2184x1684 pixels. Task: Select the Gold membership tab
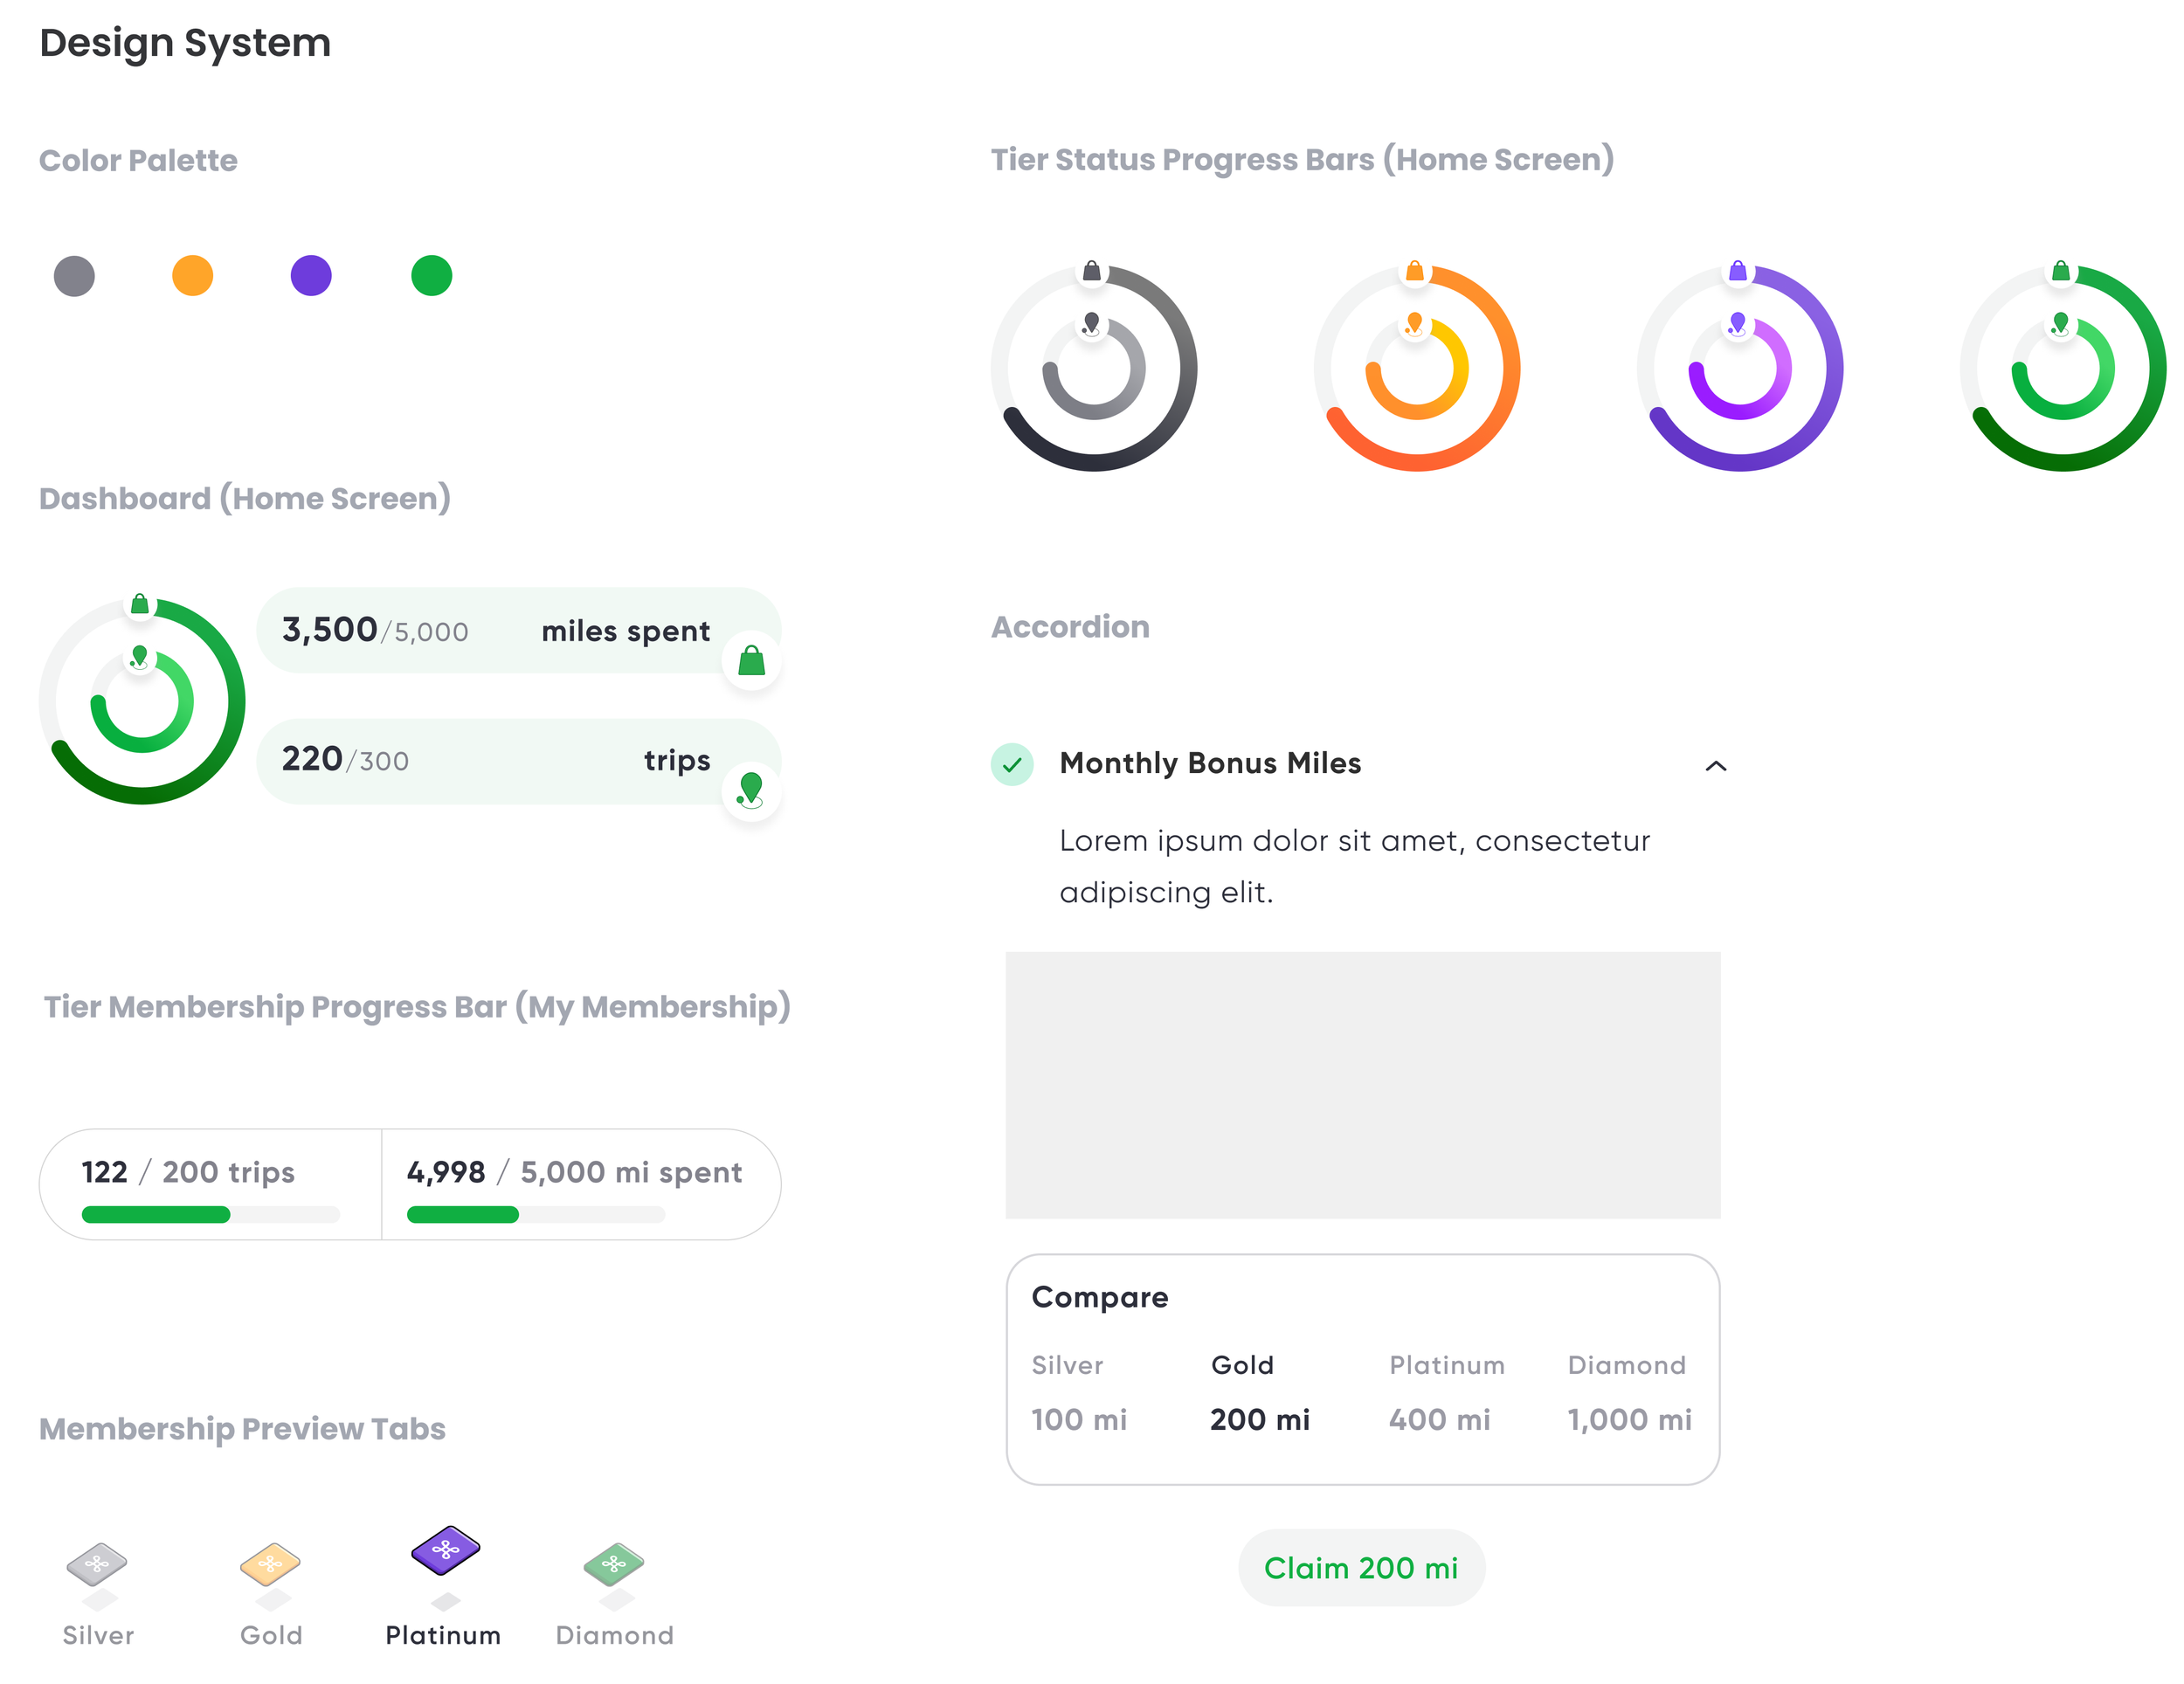coord(271,1594)
